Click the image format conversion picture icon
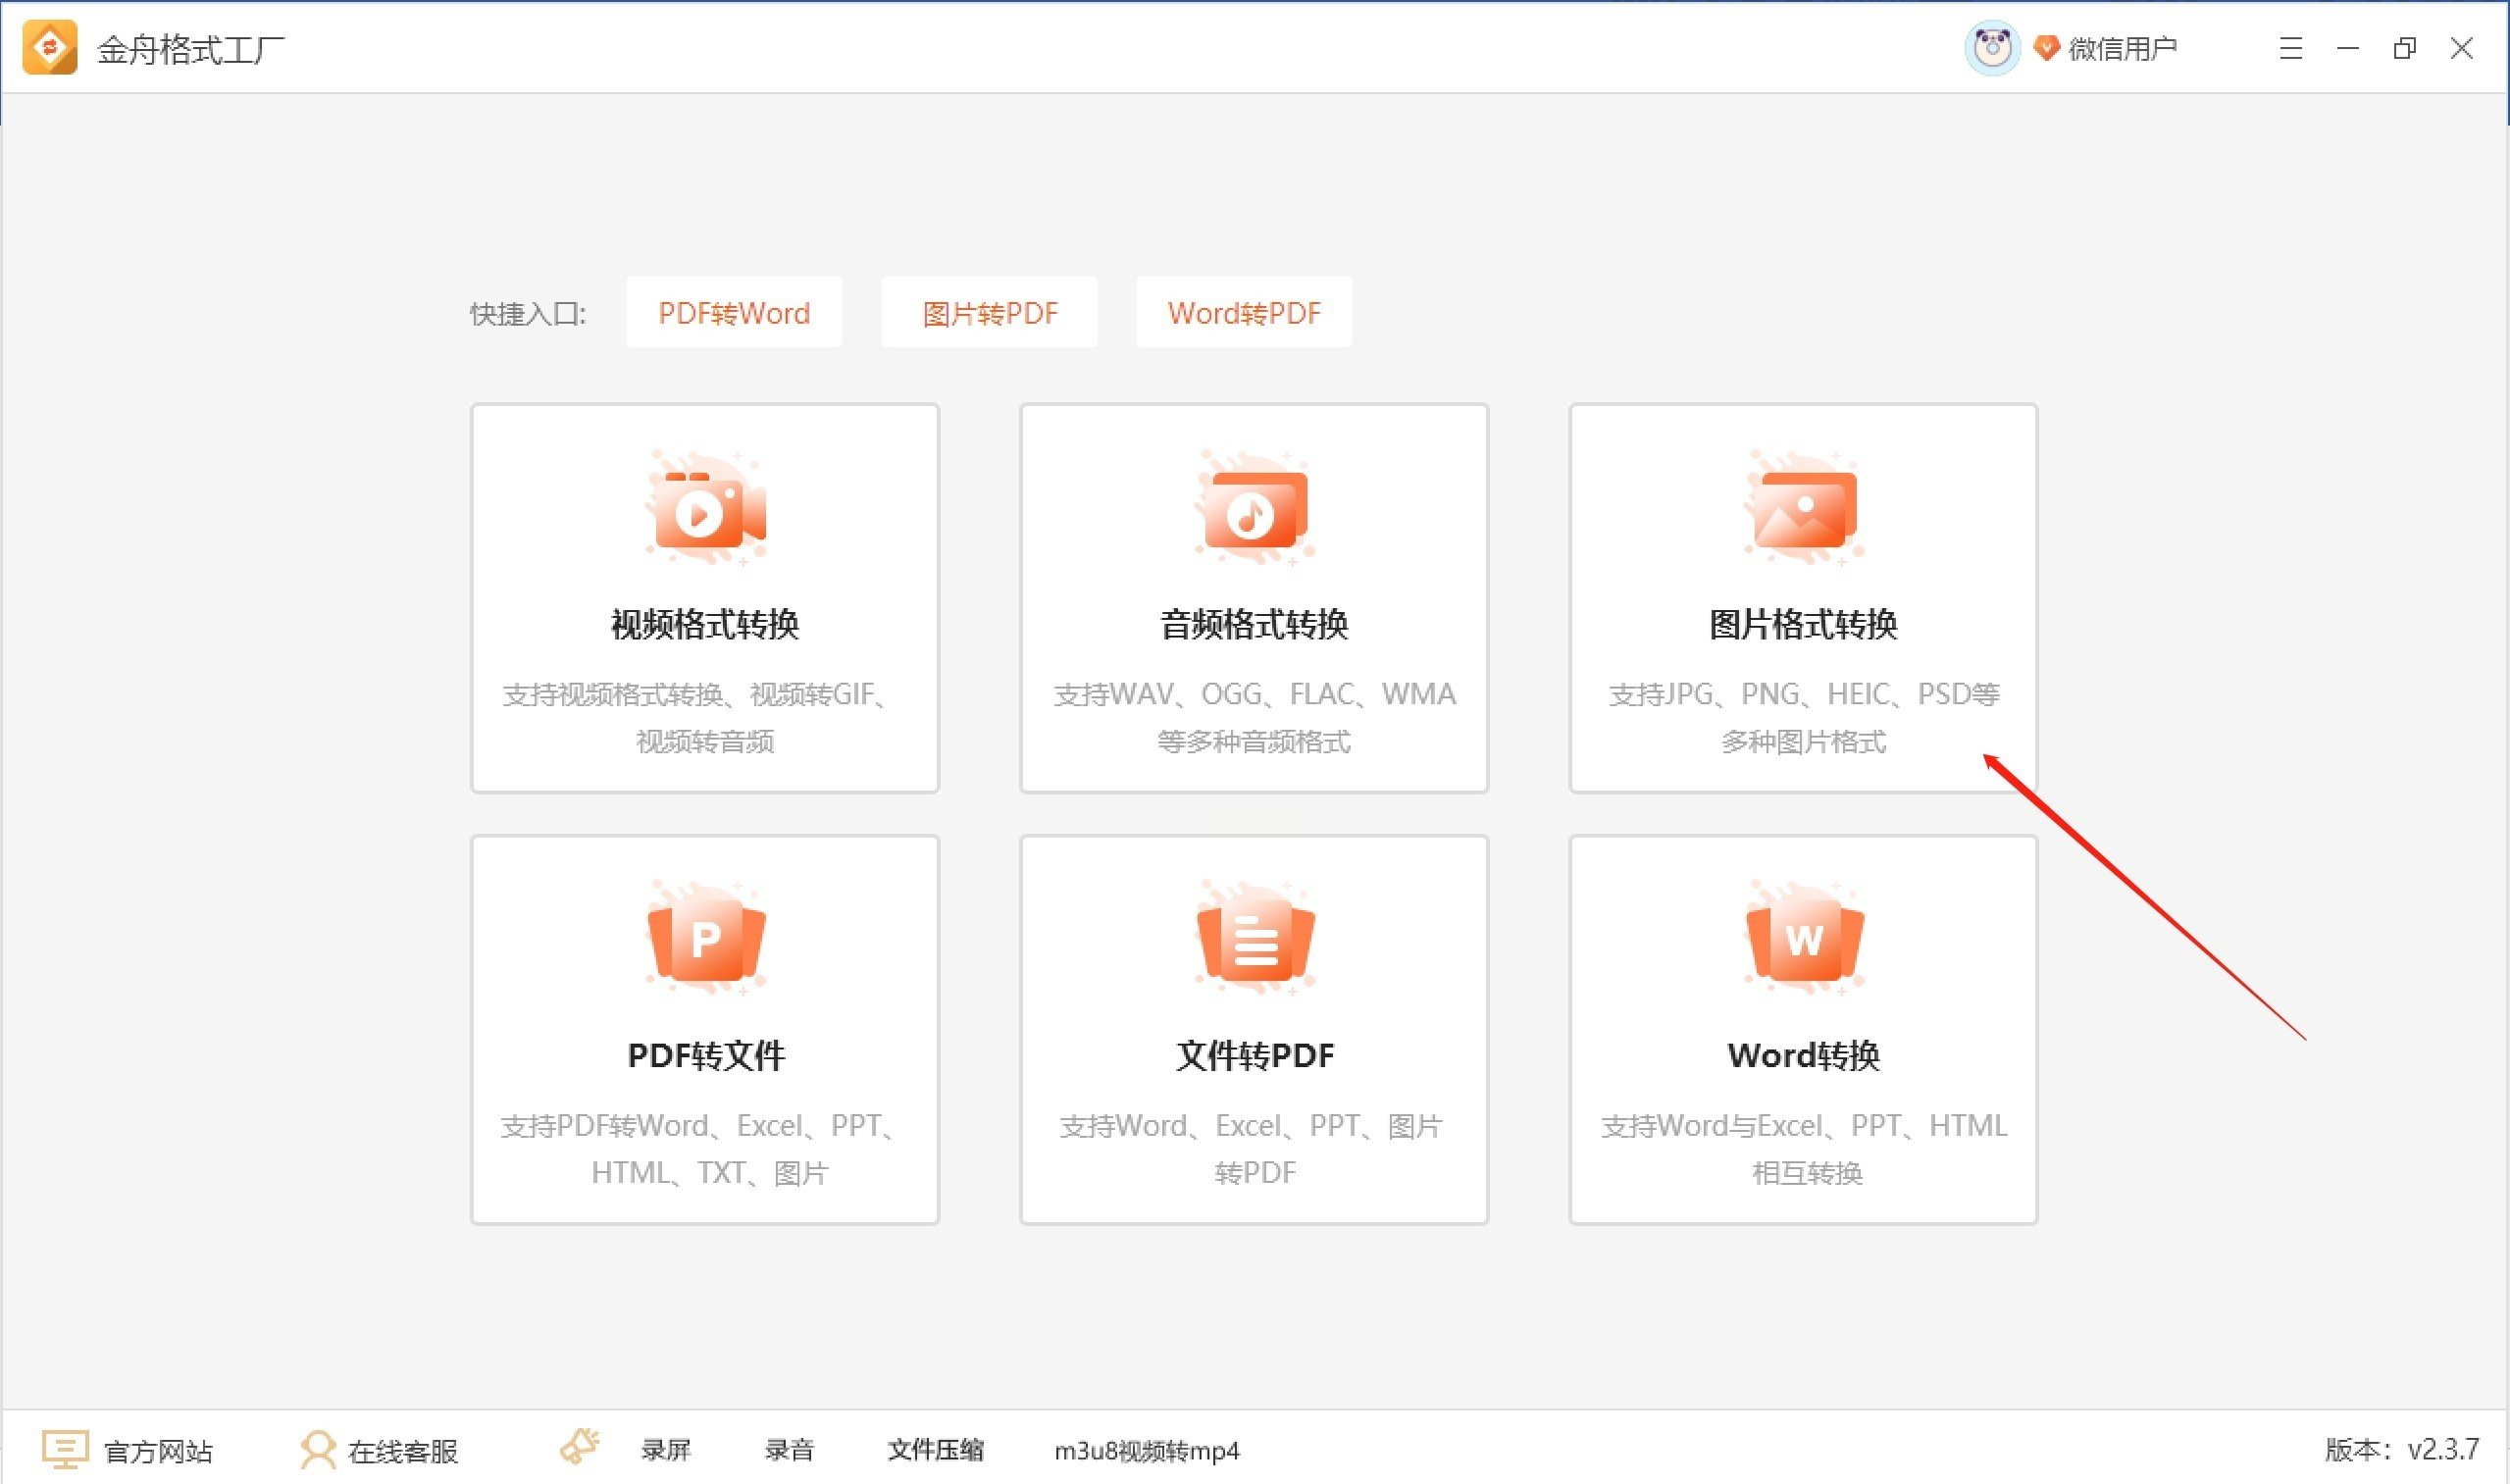Screen dimensions: 2510x1484 click(x=1803, y=510)
